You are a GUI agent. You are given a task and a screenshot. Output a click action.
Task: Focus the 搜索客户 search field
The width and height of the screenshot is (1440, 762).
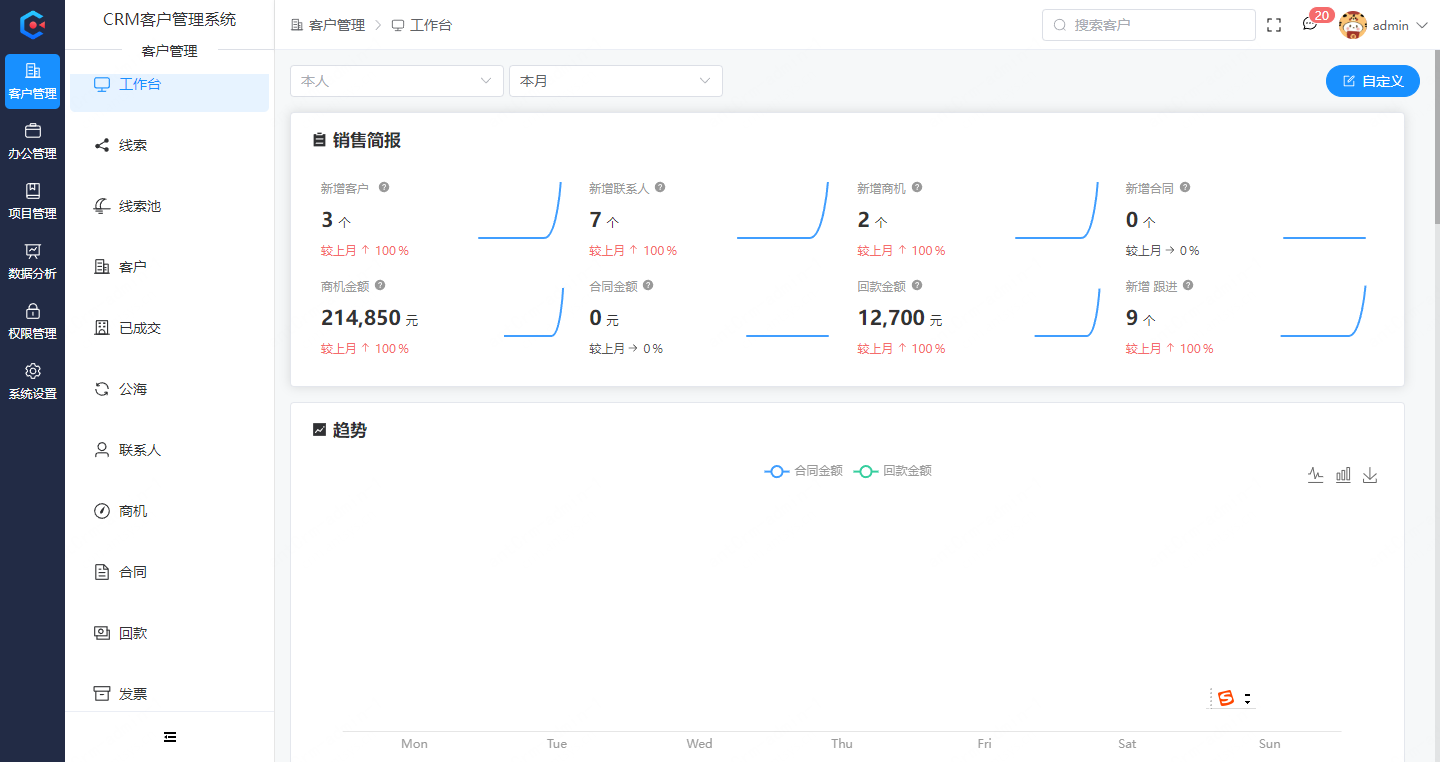click(1148, 25)
